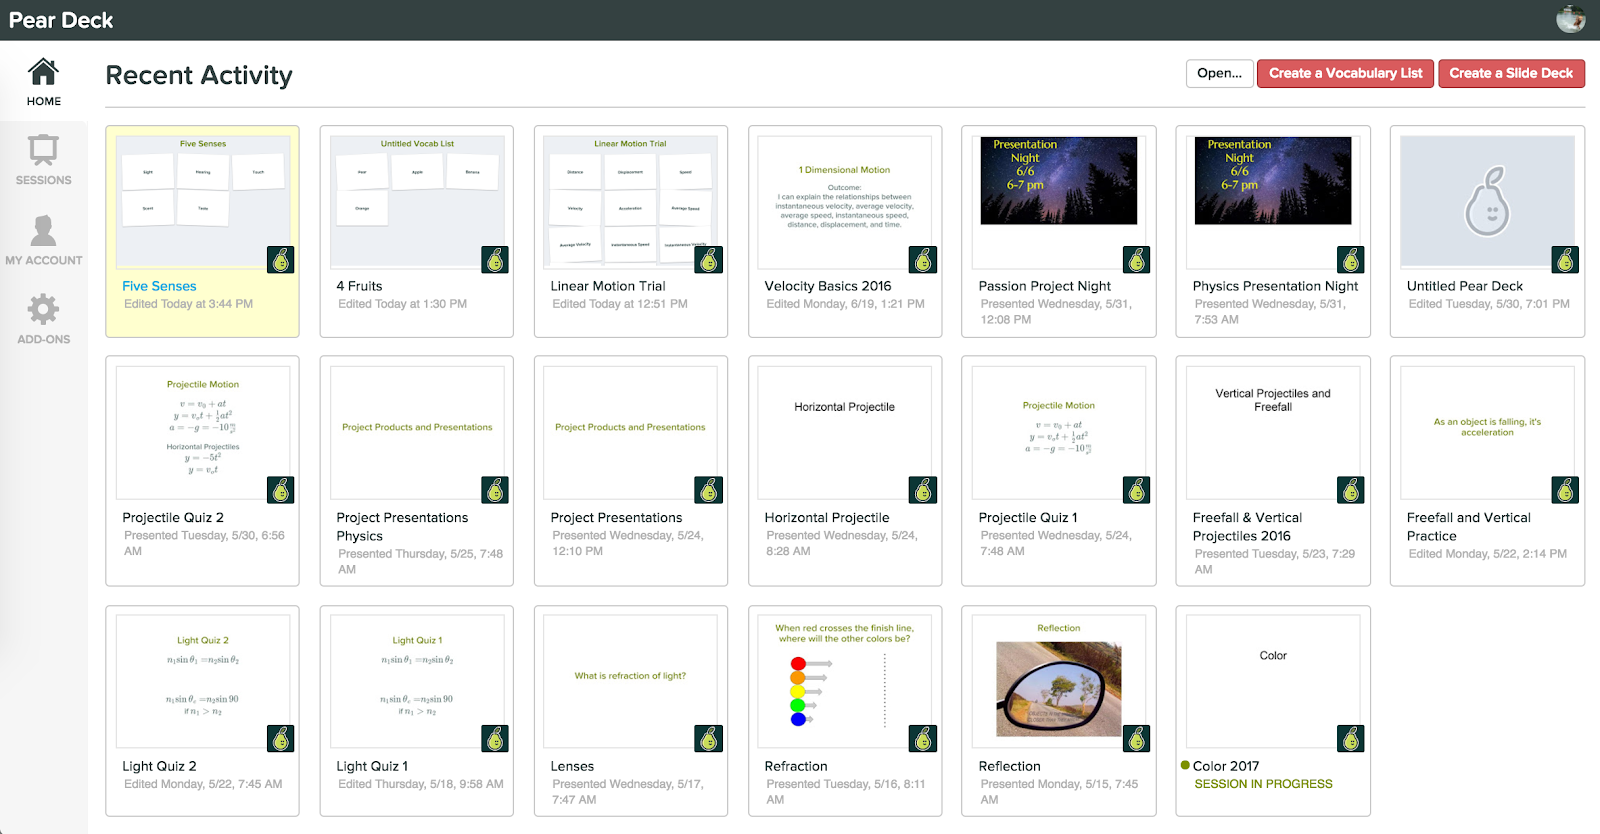Open the Lenses refraction question thumbnail
1600x834 pixels.
[630, 682]
